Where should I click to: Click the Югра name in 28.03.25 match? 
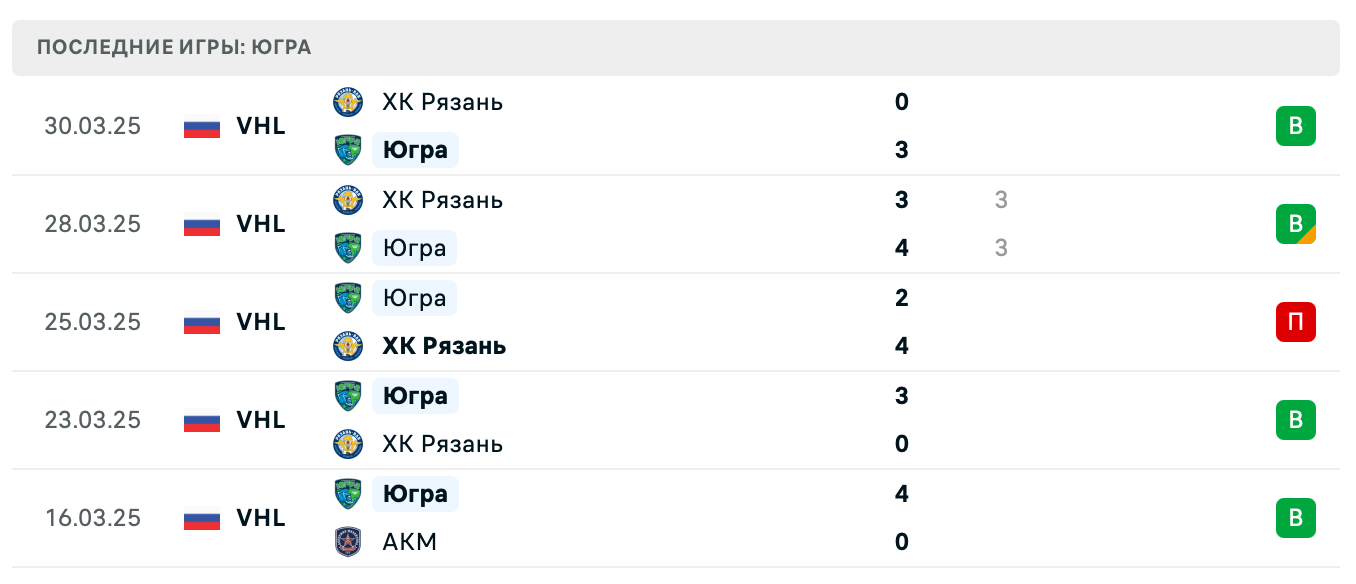[x=414, y=248]
